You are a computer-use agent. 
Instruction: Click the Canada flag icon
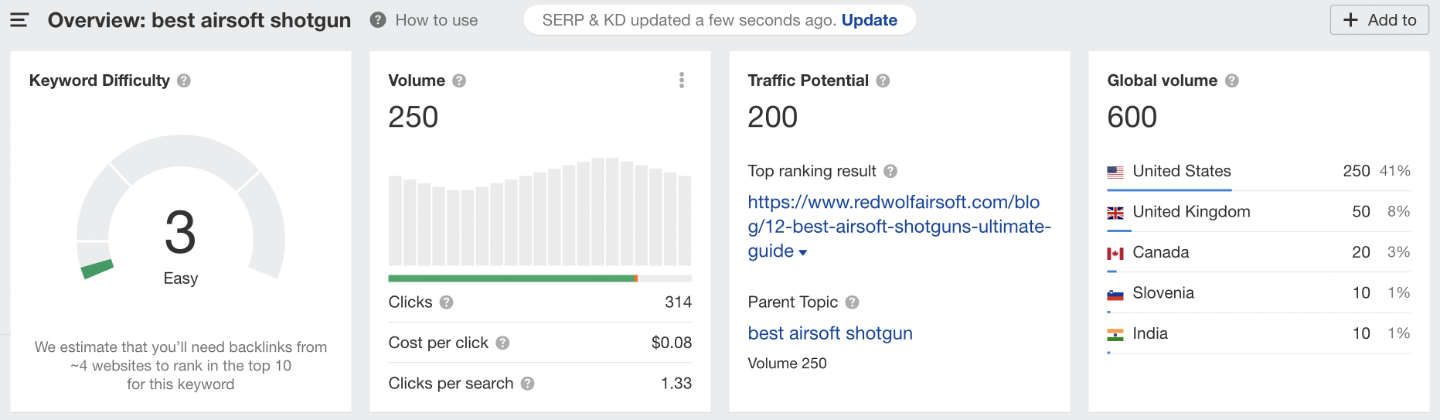[x=1116, y=253]
